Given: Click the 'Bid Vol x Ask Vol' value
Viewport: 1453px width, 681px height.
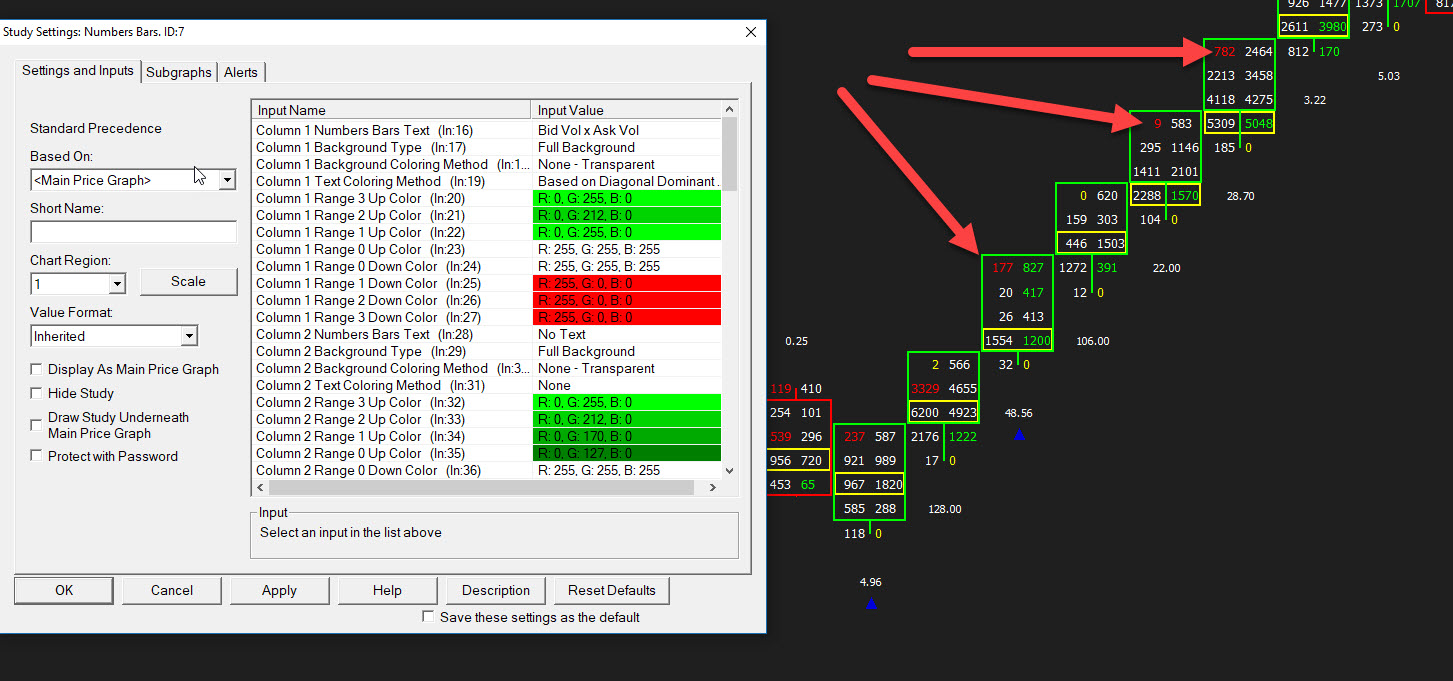Looking at the screenshot, I should (x=588, y=130).
